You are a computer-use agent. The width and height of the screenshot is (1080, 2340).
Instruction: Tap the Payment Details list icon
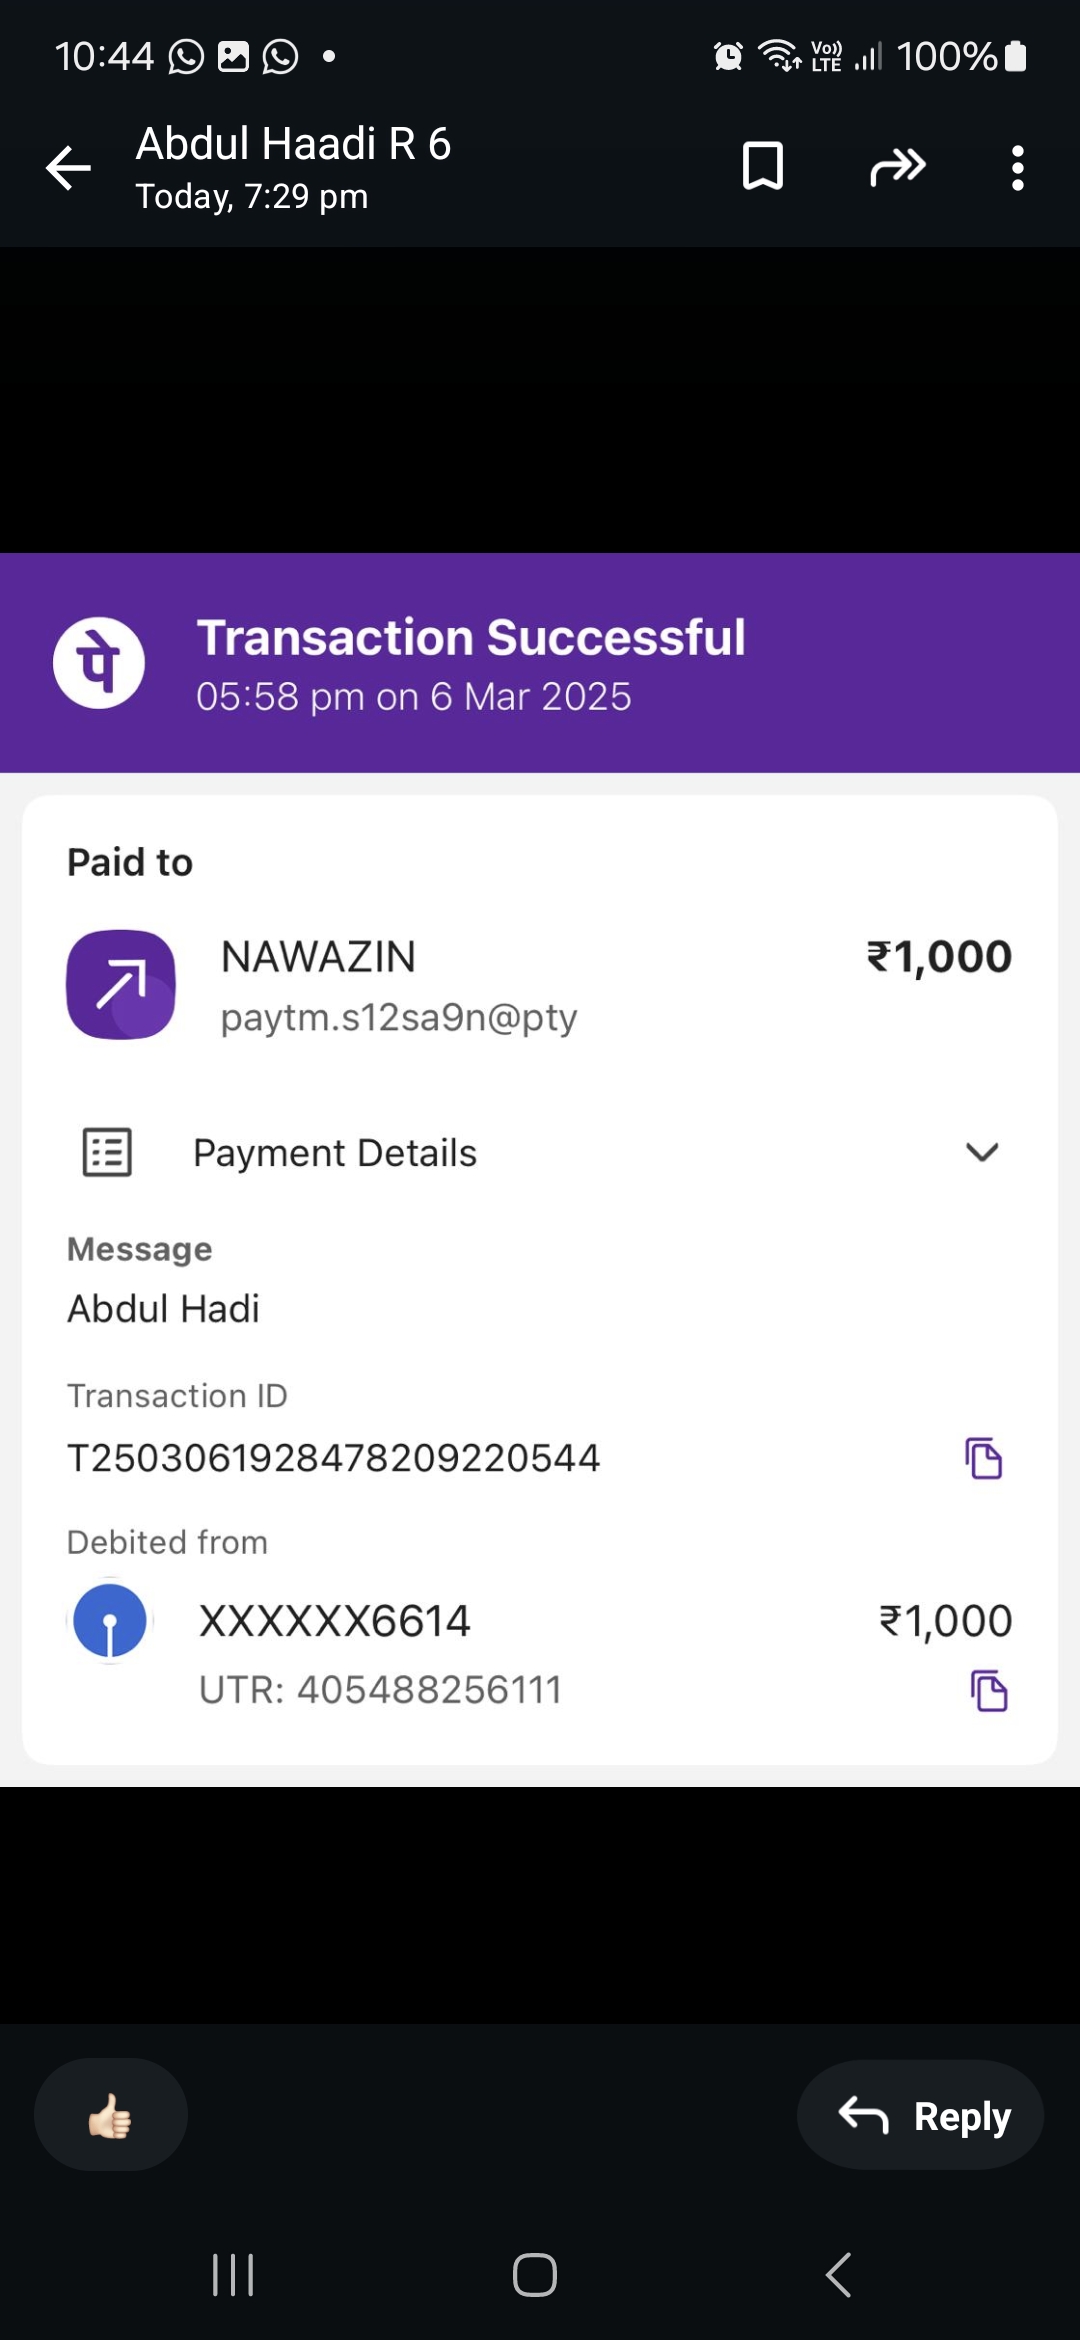107,1152
